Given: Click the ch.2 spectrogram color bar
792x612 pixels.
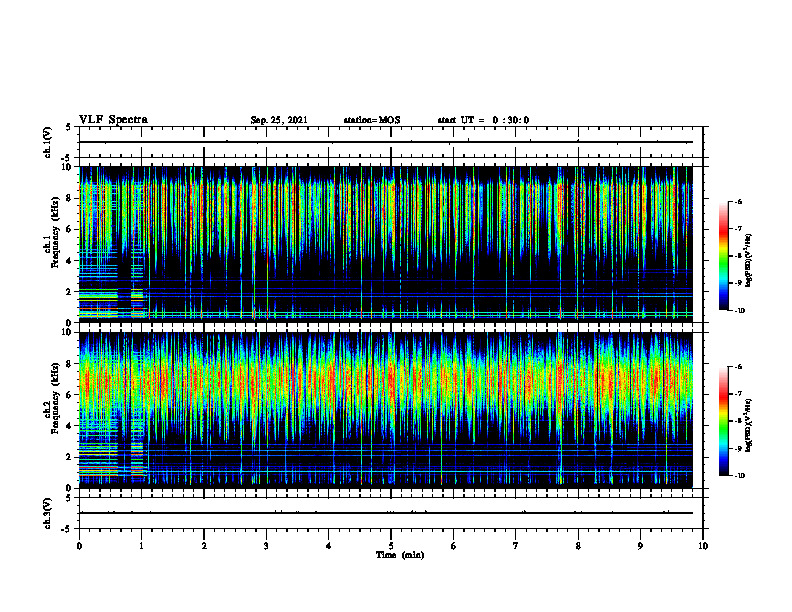Looking at the screenshot, I should click(724, 421).
